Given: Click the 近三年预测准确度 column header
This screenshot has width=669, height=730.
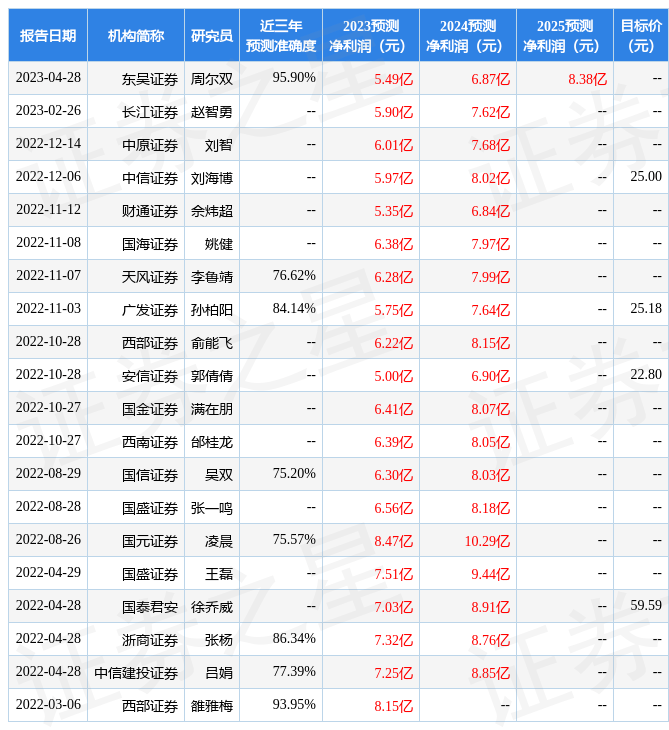Looking at the screenshot, I should [x=280, y=36].
